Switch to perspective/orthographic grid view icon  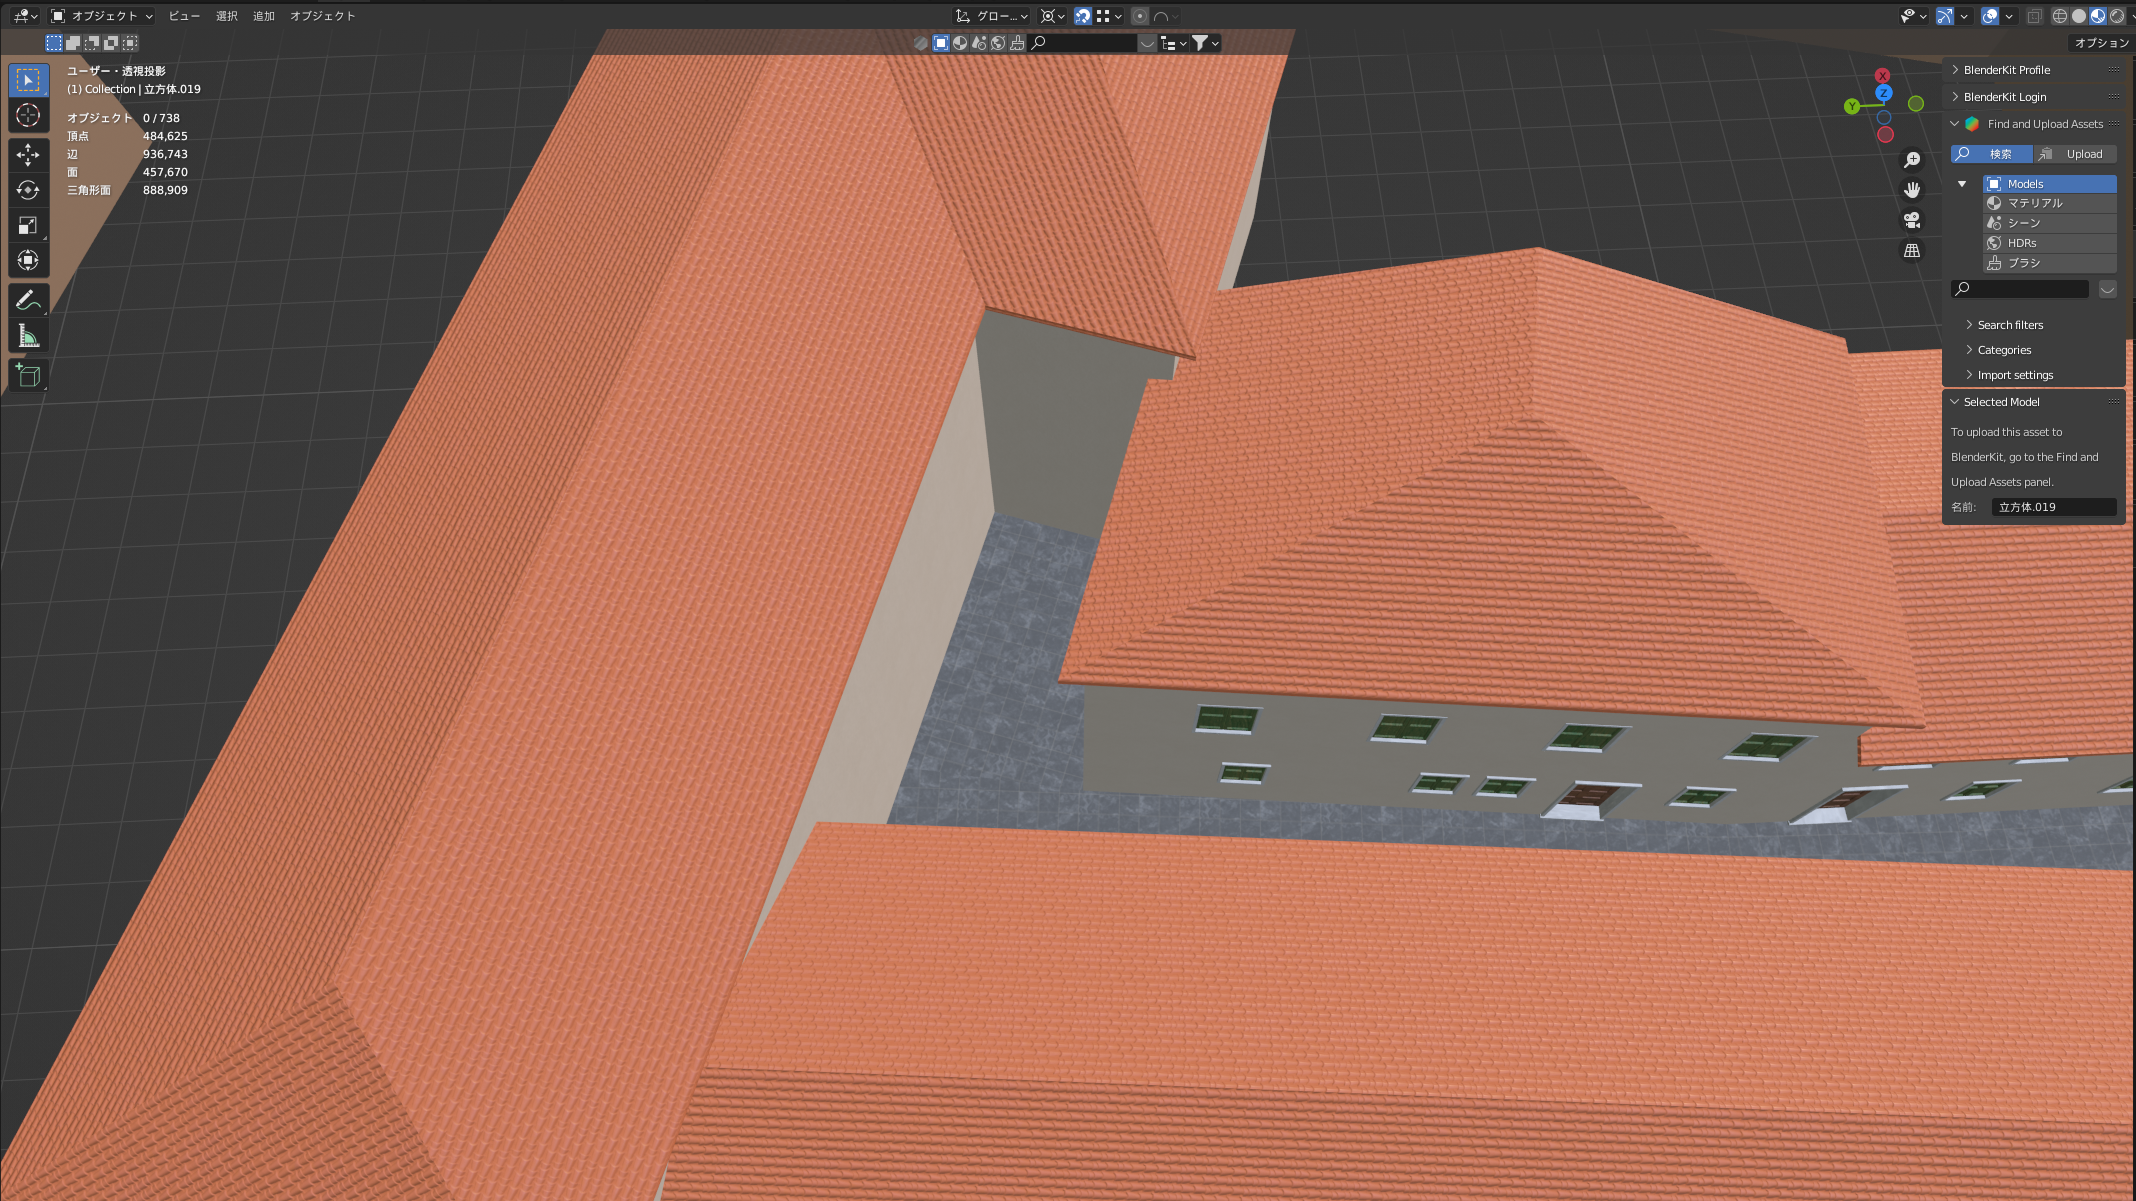1912,251
